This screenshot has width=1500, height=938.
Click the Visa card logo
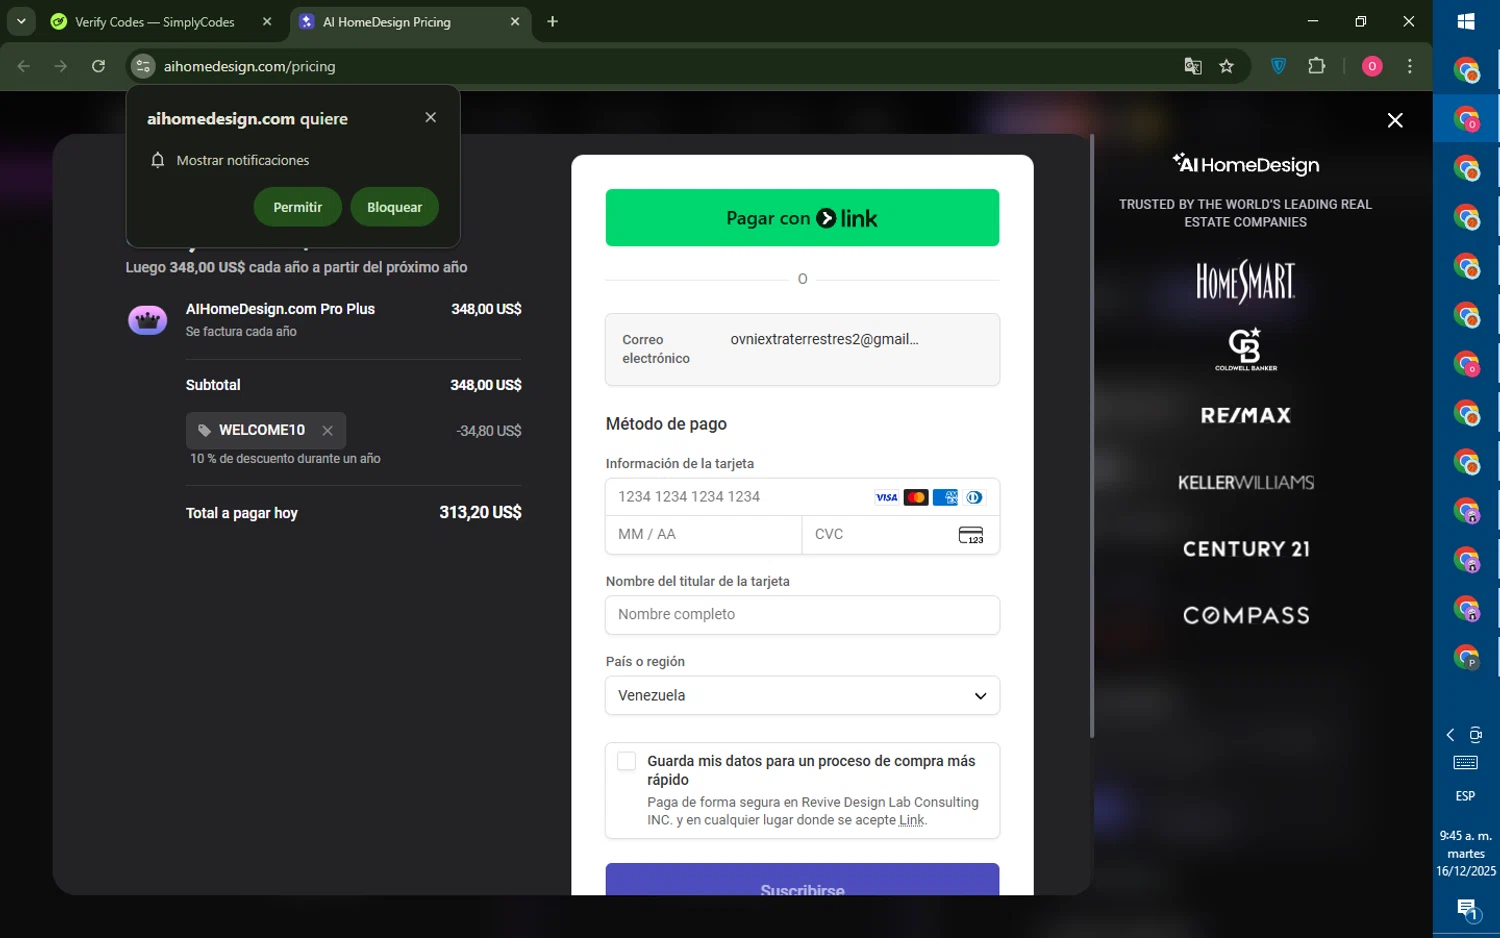(887, 497)
